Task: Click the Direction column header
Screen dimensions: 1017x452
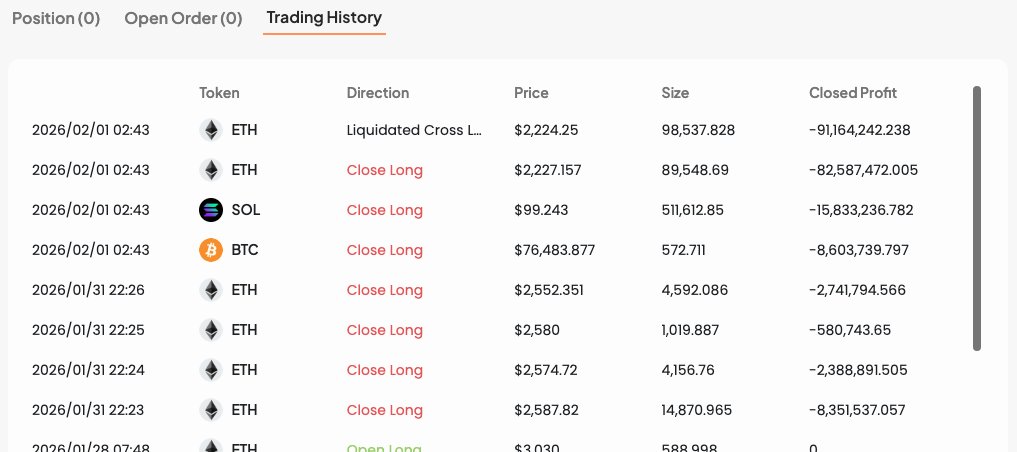Action: tap(377, 93)
